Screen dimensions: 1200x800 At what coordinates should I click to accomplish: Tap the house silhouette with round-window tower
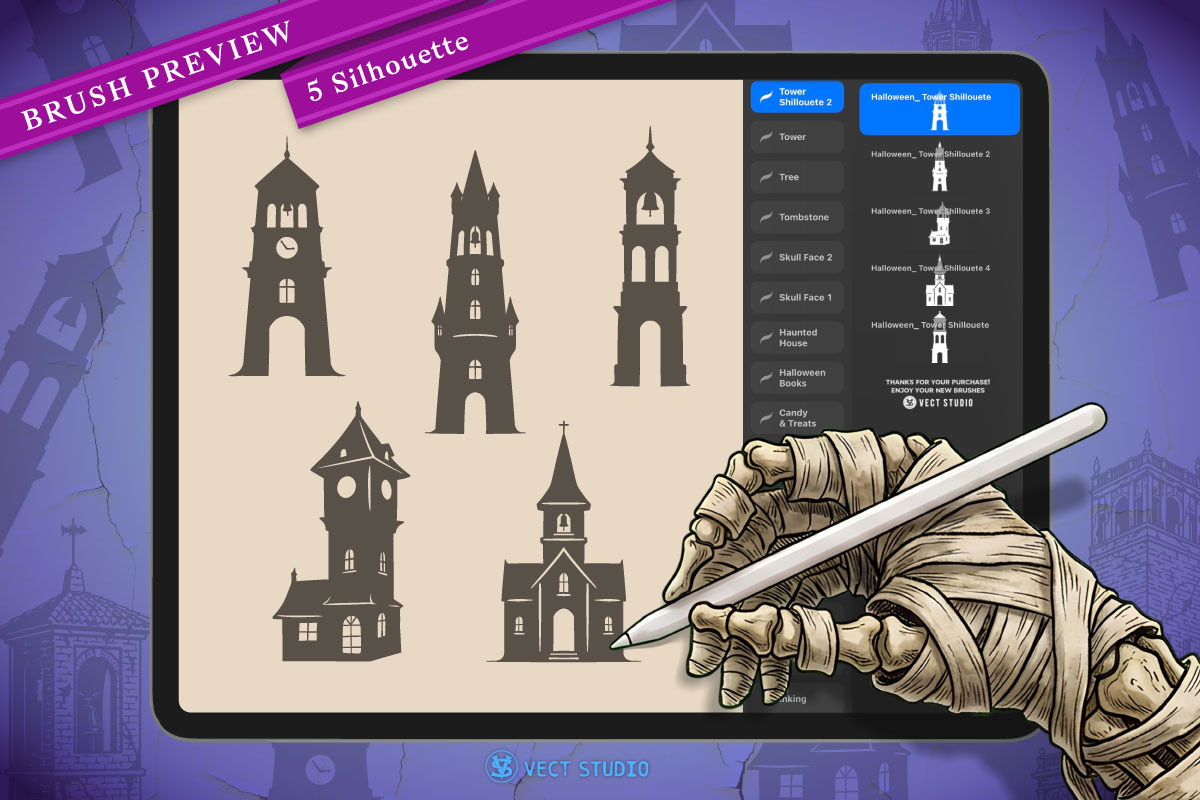pyautogui.click(x=340, y=532)
